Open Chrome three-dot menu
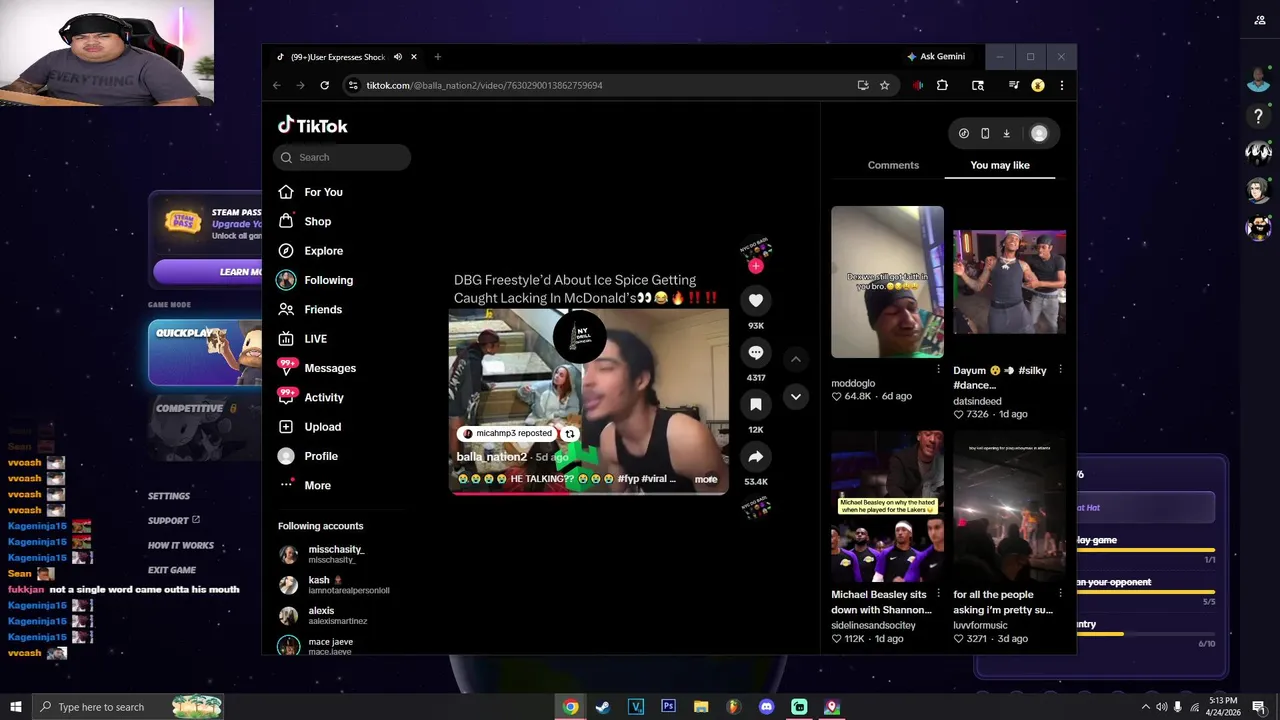 (x=1061, y=86)
